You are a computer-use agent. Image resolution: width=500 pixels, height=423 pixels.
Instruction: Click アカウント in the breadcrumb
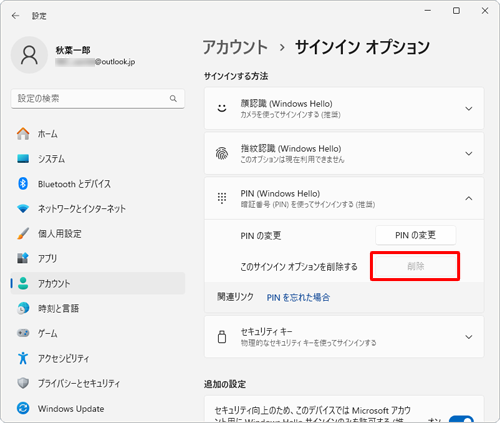235,47
